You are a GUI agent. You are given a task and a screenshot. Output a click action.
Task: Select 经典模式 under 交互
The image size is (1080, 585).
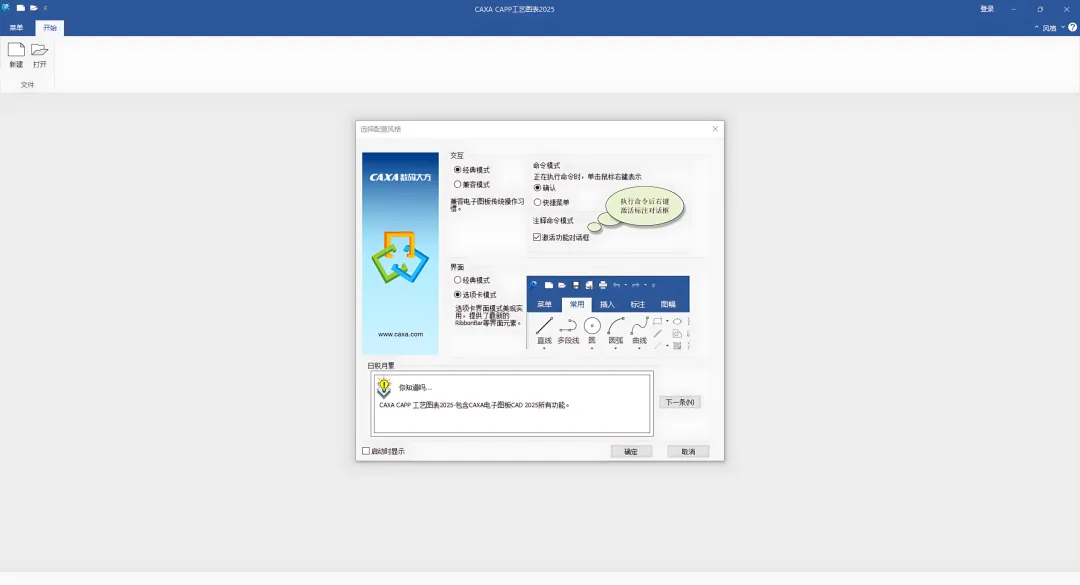tap(472, 170)
